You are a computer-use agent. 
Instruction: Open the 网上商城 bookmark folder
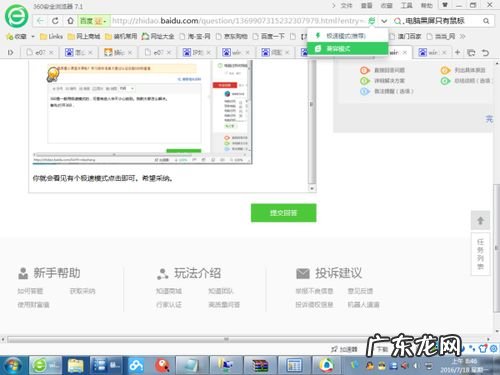click(x=84, y=36)
